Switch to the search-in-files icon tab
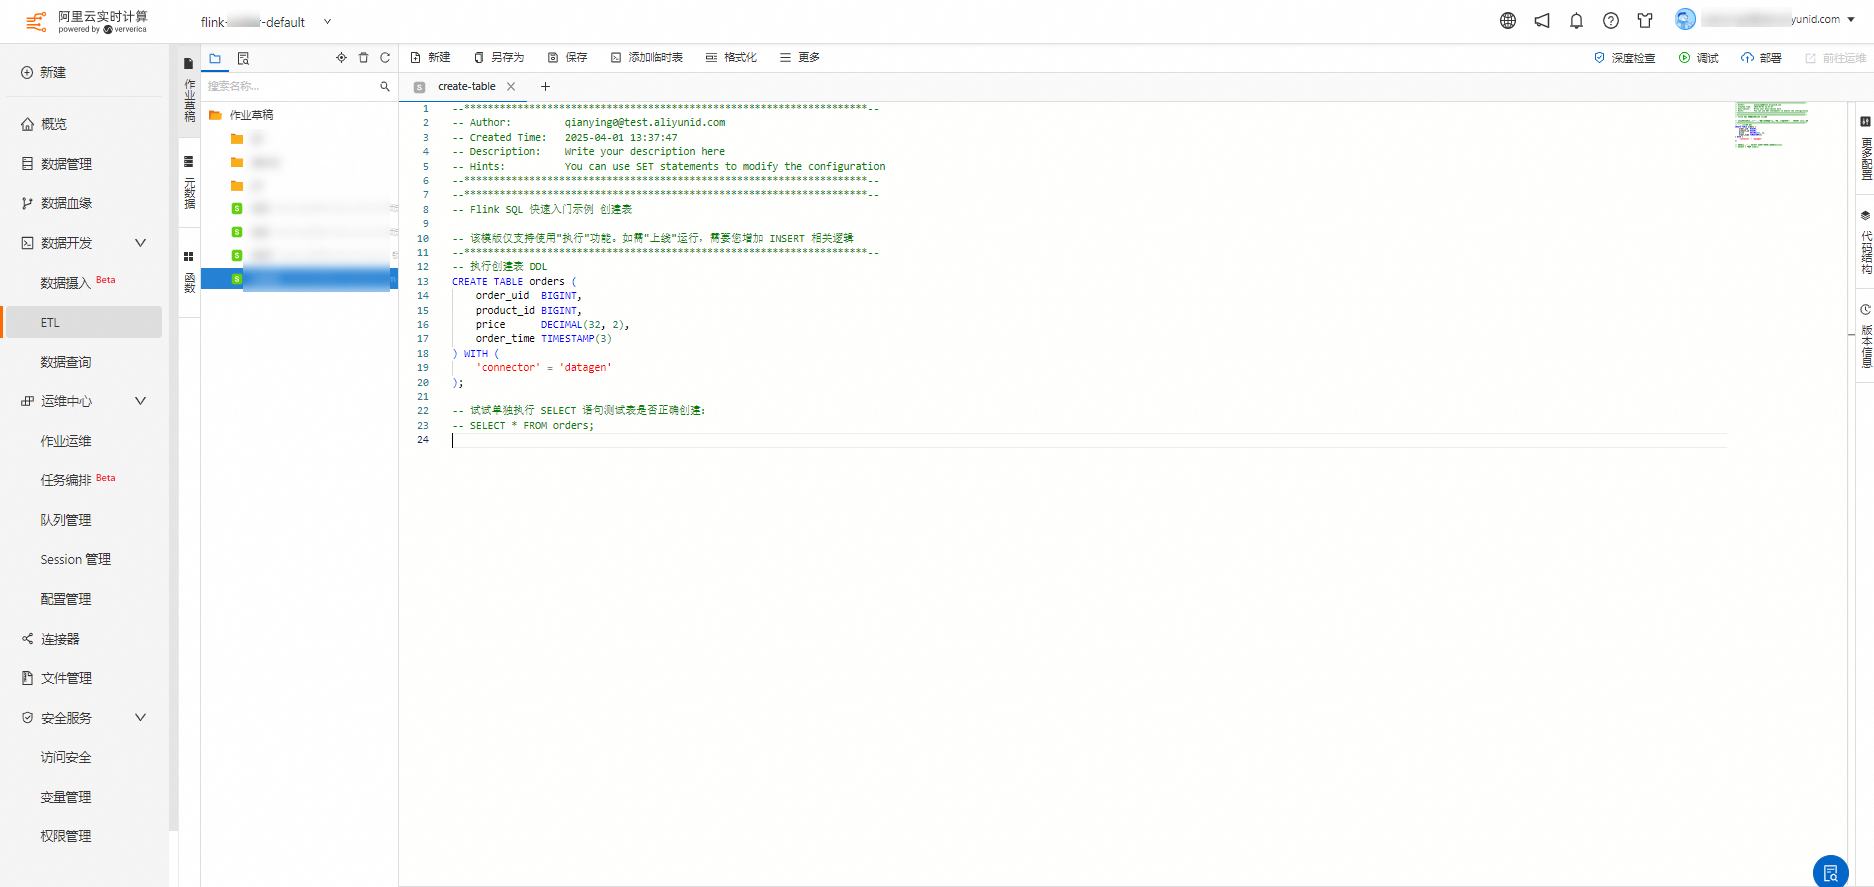The width and height of the screenshot is (1874, 887). click(243, 58)
